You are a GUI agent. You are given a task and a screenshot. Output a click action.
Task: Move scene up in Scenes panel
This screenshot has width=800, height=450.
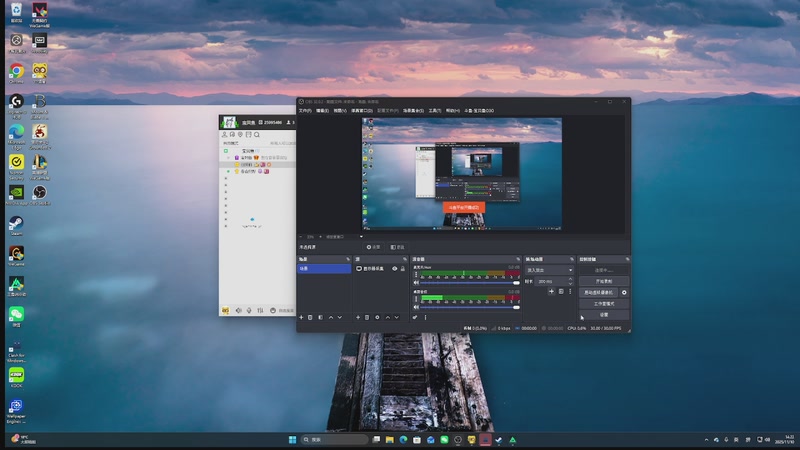[331, 317]
